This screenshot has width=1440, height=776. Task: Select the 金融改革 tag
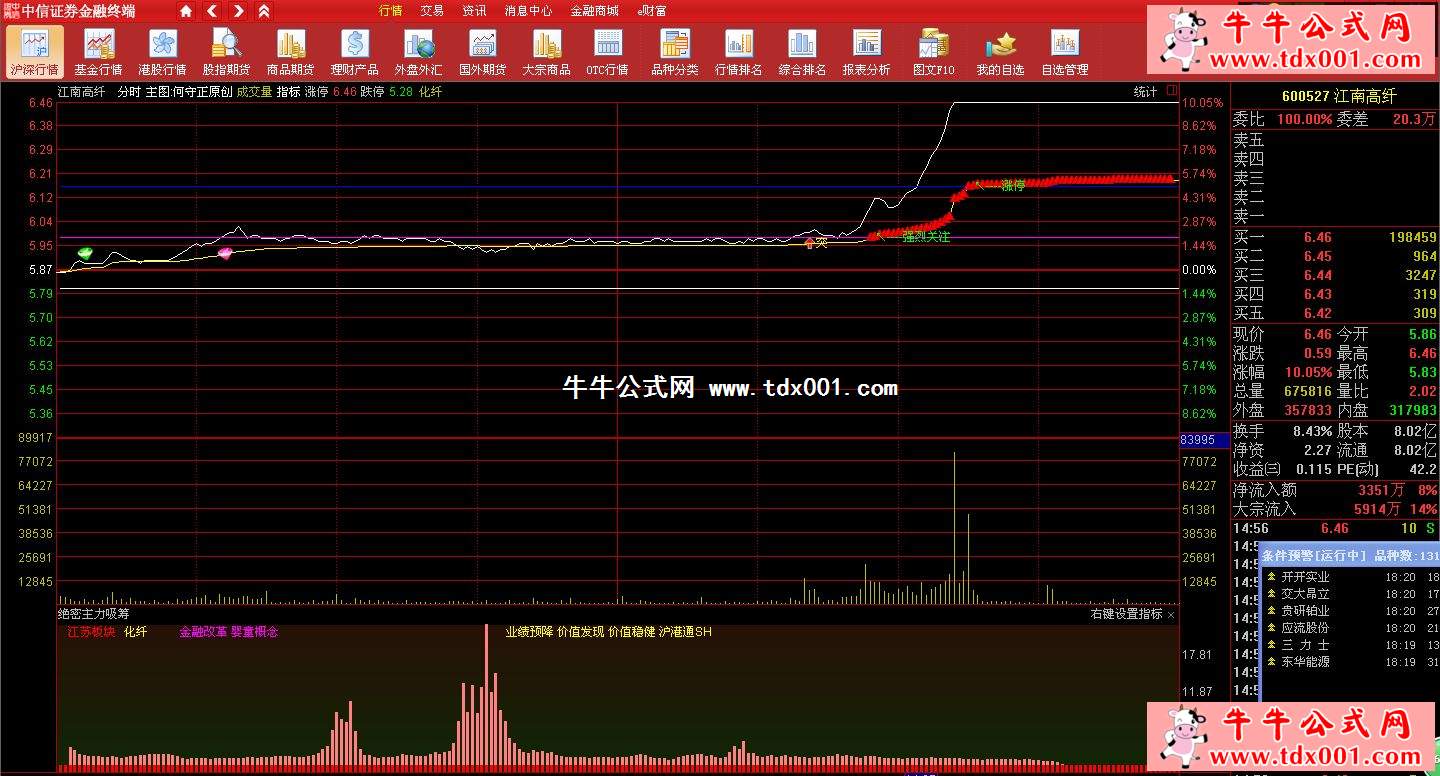click(203, 632)
